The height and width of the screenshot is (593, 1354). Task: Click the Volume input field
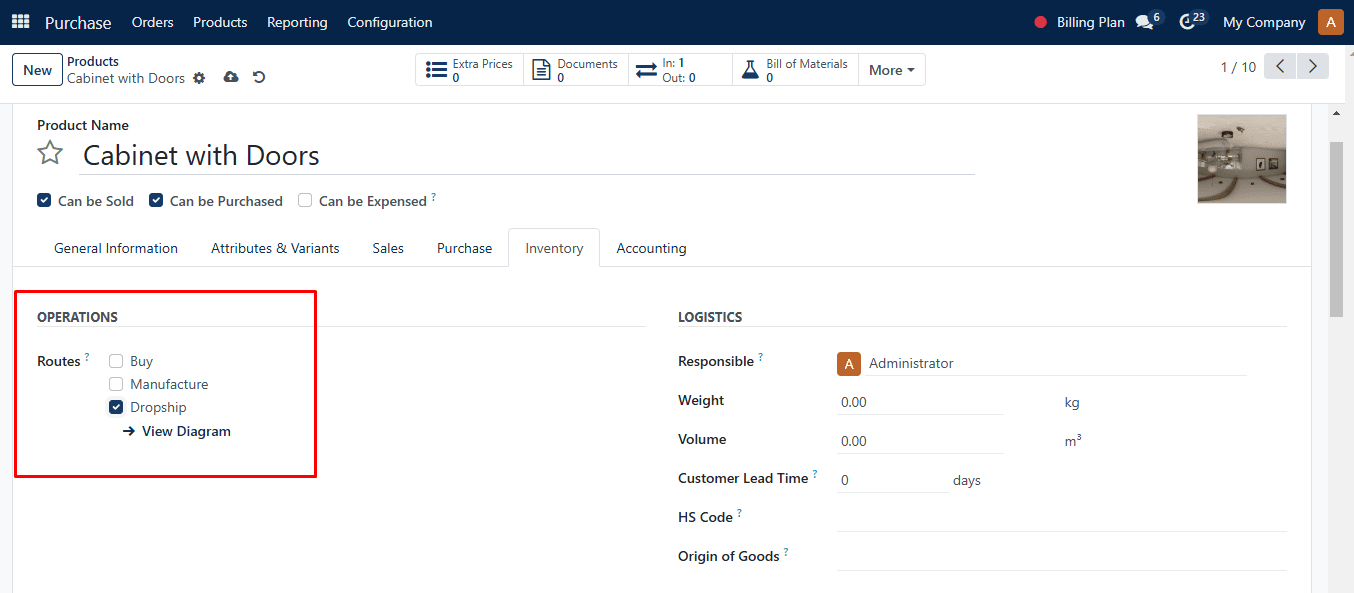(x=920, y=441)
